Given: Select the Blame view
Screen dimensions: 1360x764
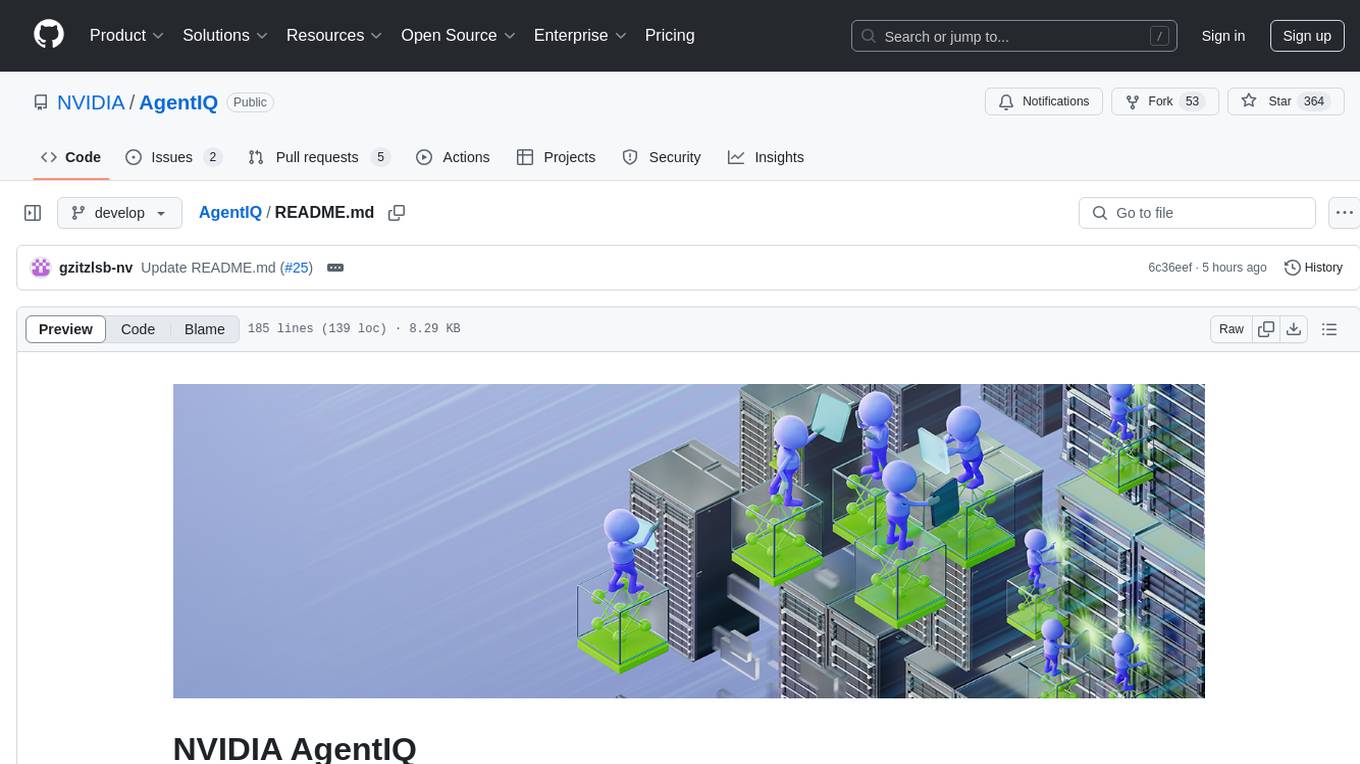Looking at the screenshot, I should click(205, 329).
